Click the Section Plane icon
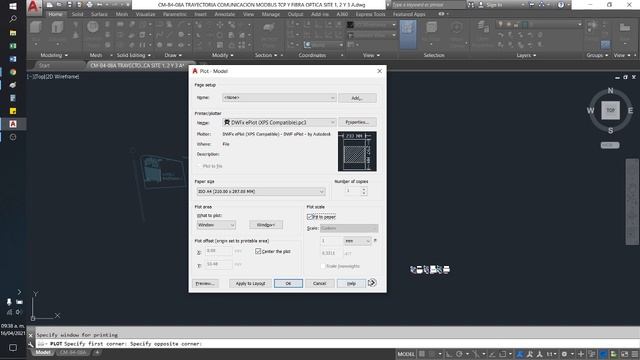The width and height of the screenshot is (640, 360). click(268, 27)
